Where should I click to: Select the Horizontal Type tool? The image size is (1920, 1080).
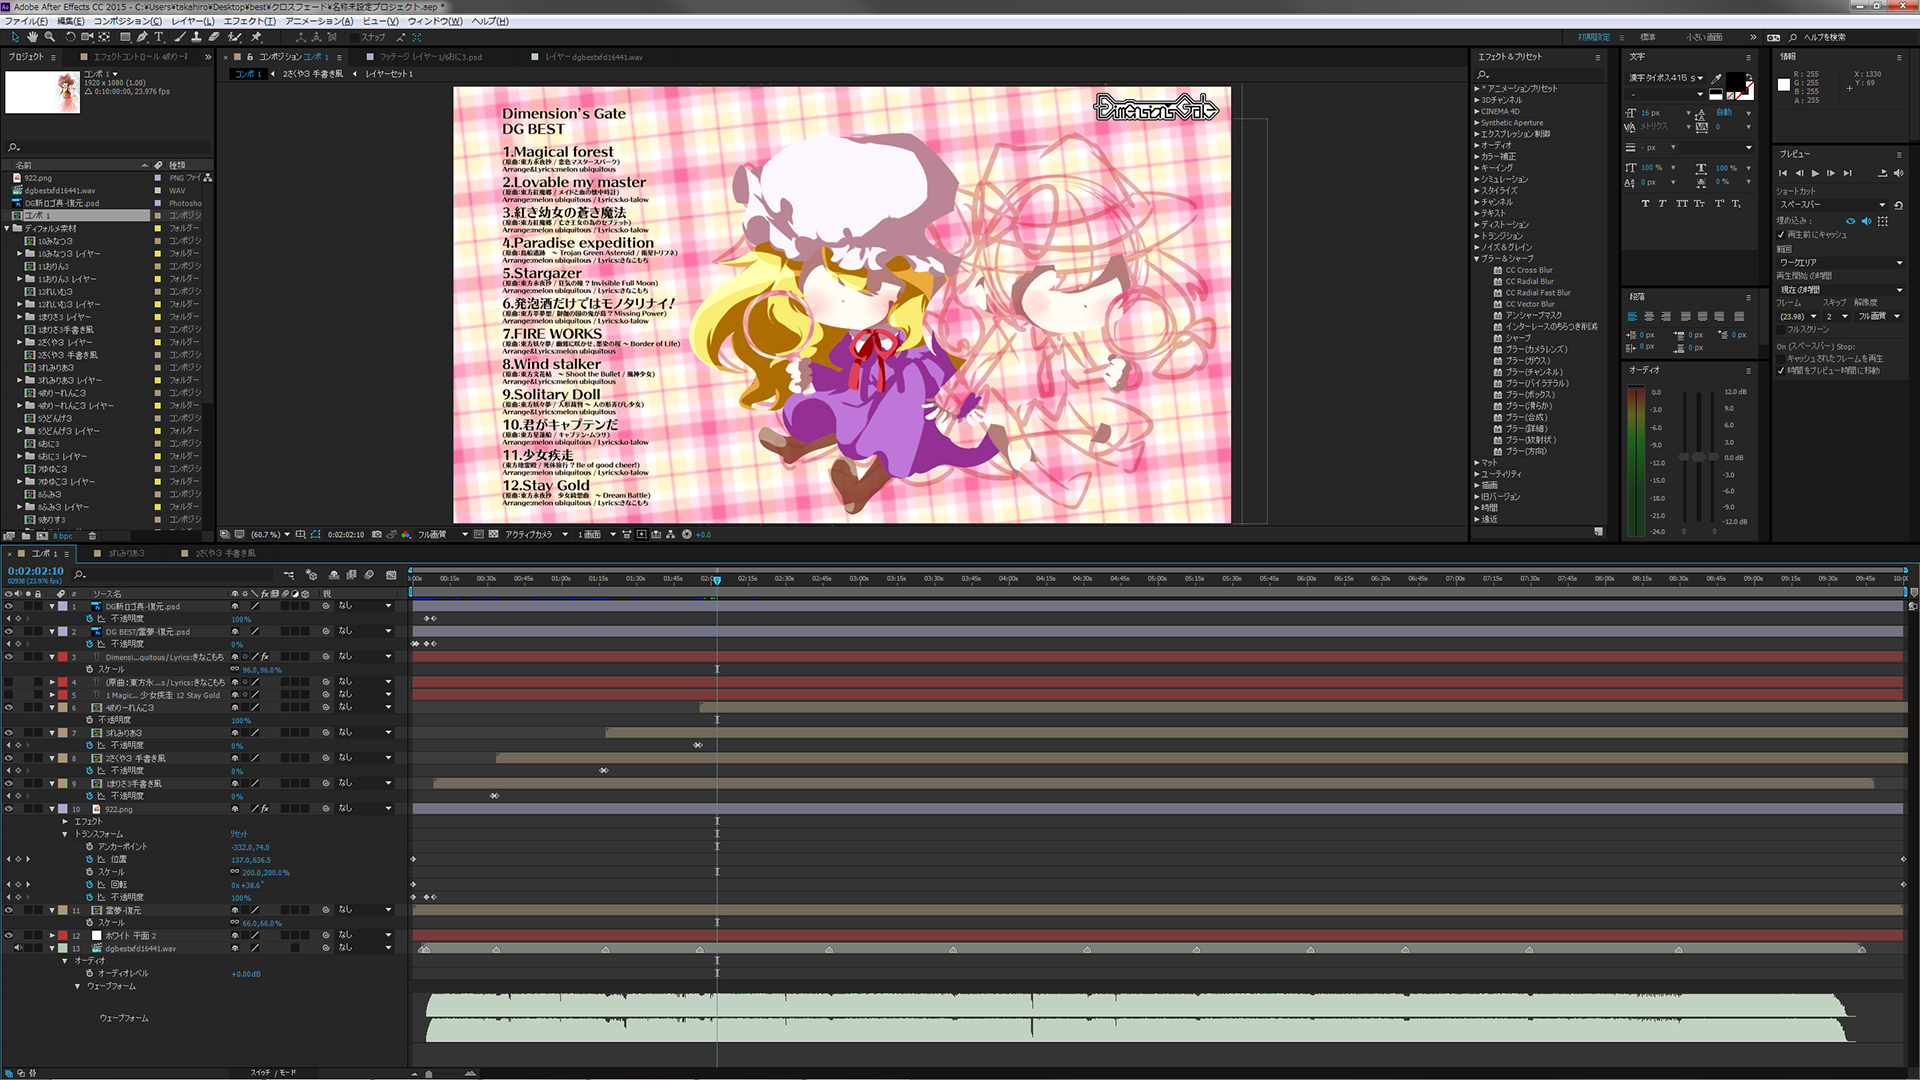[158, 37]
